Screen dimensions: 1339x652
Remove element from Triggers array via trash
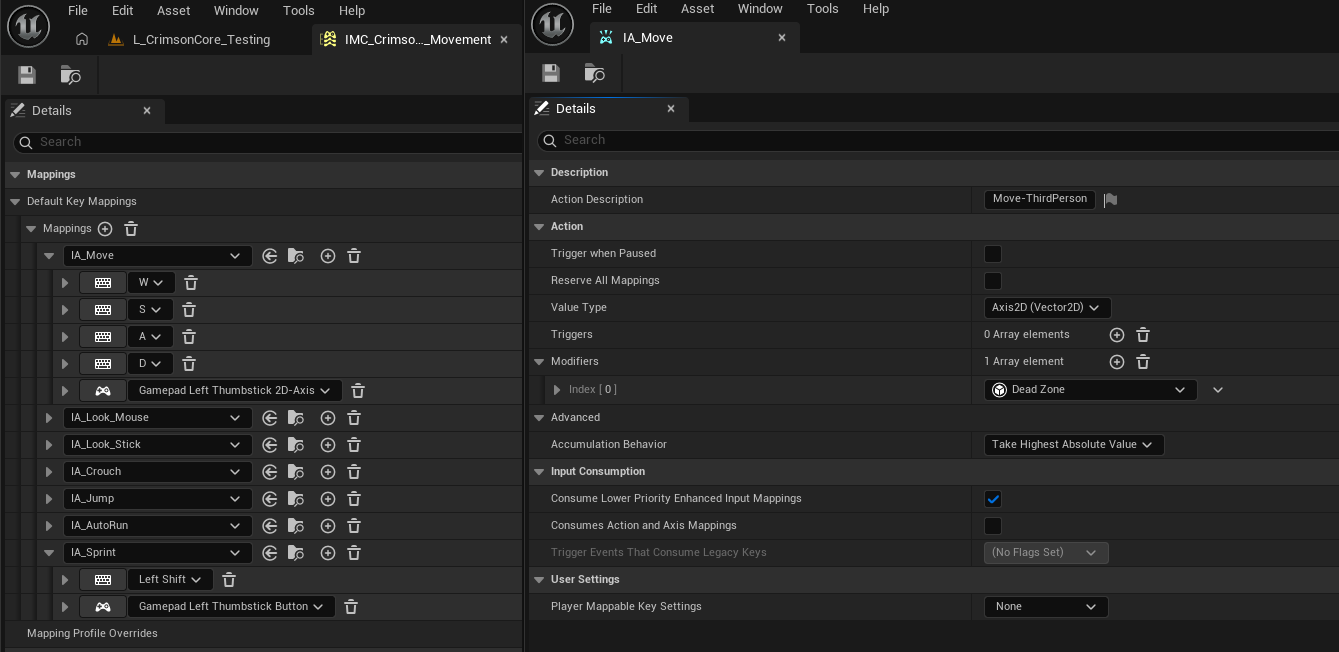[x=1143, y=335]
